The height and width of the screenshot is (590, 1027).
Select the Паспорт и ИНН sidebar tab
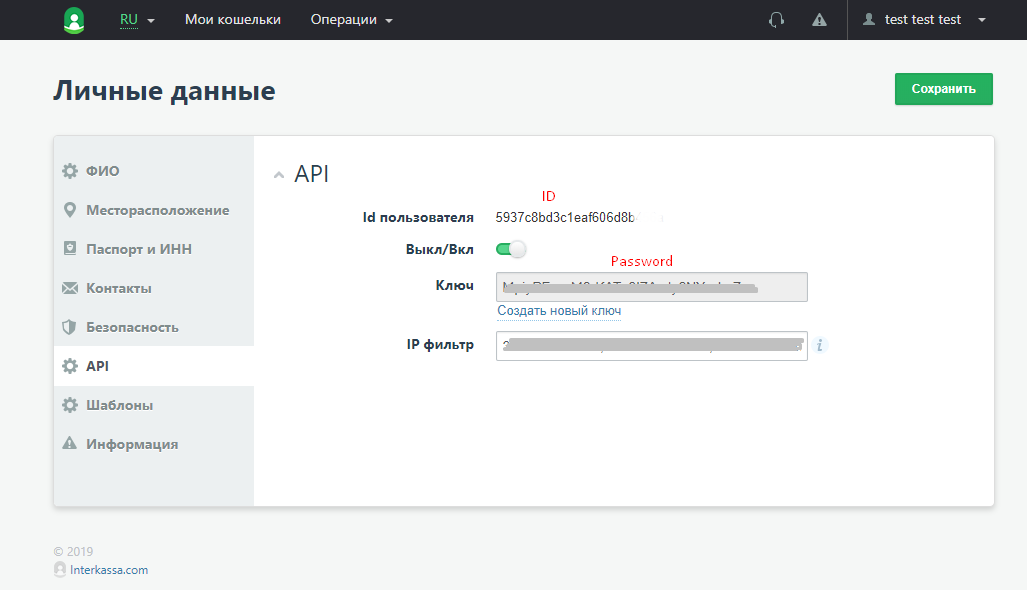click(139, 249)
